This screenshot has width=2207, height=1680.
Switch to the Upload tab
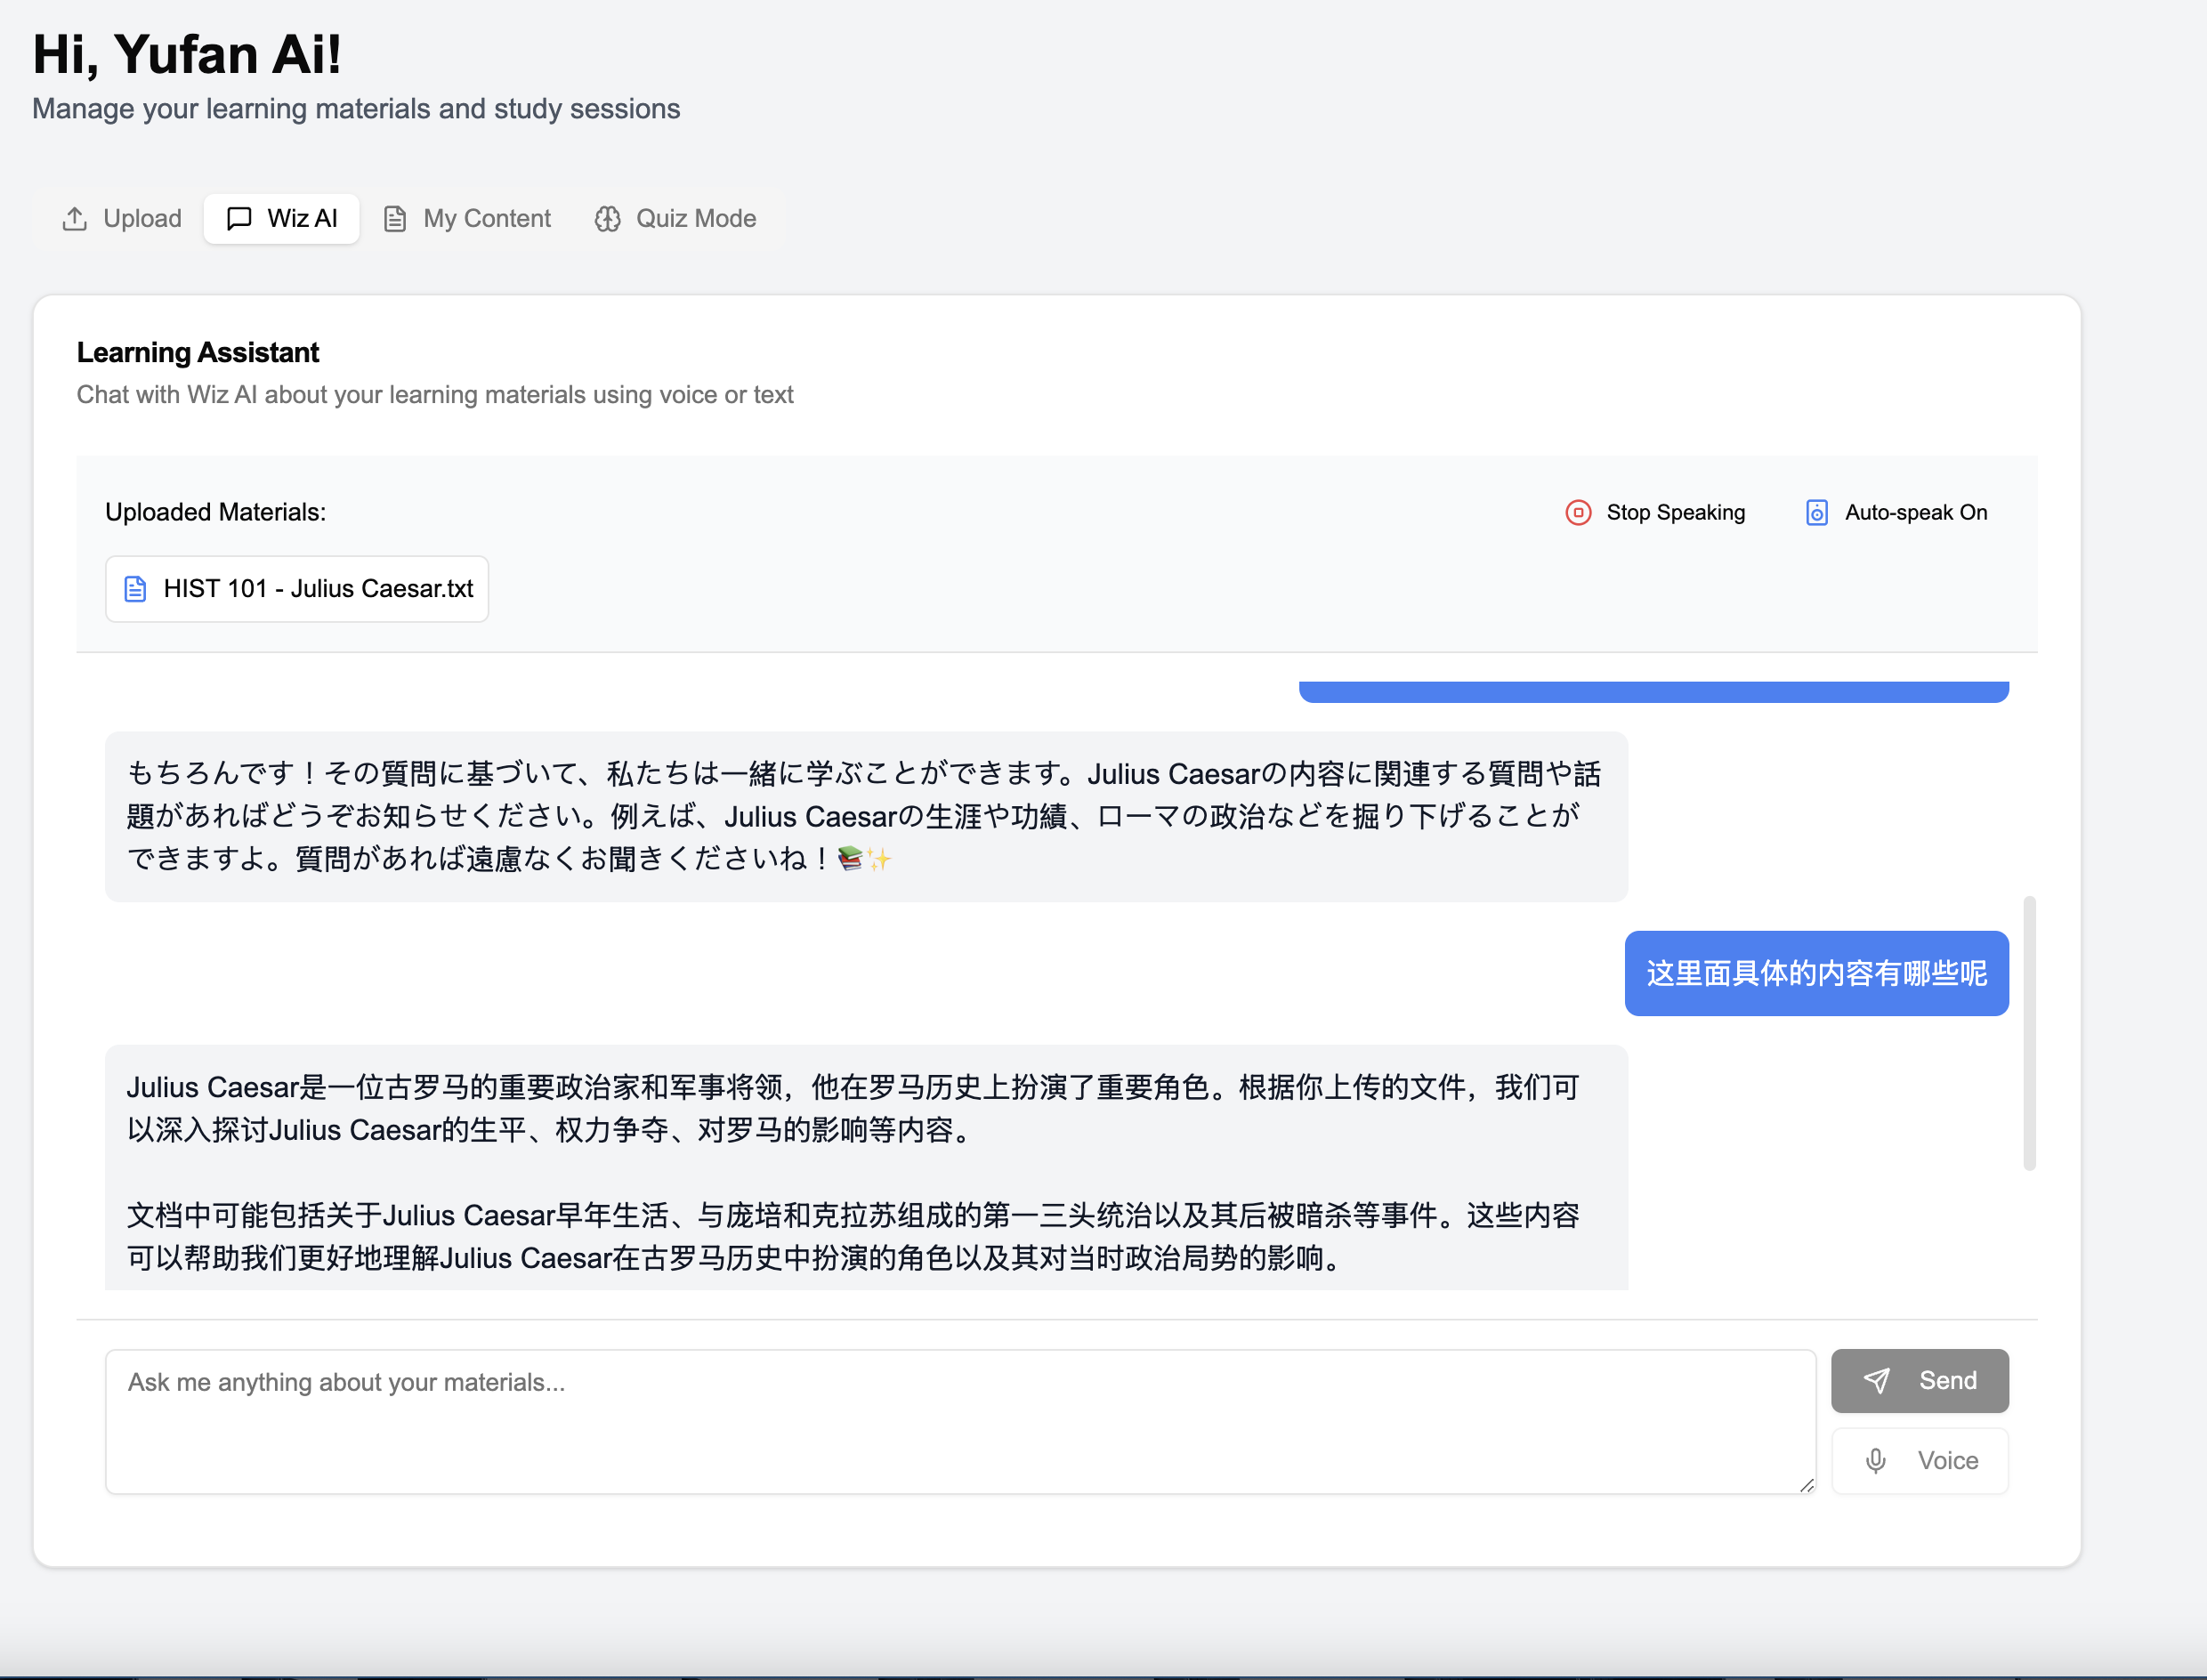coord(141,218)
